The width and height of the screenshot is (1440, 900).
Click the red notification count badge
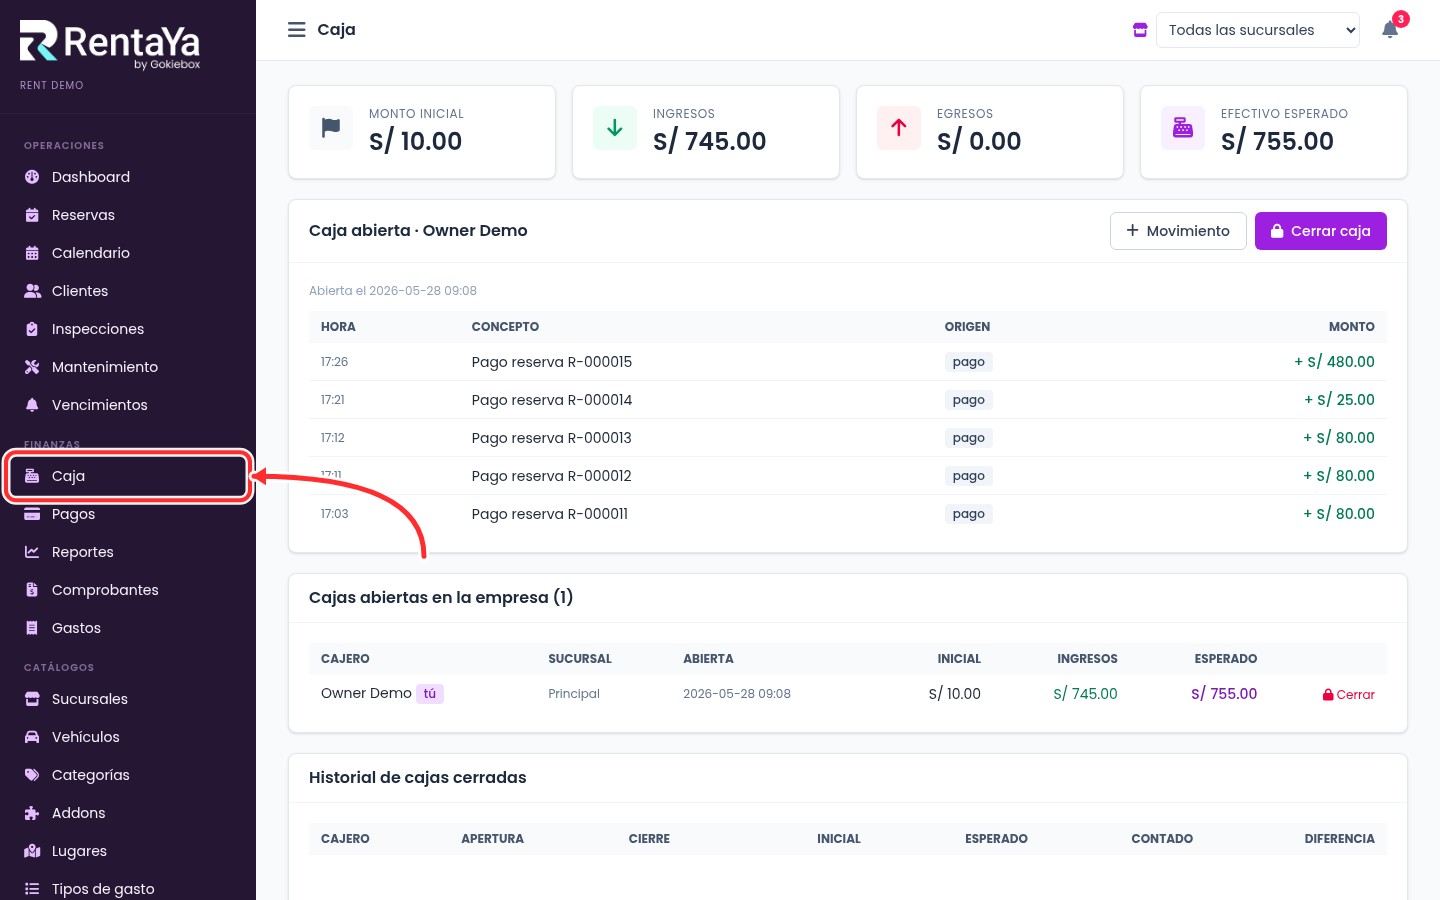point(1401,19)
